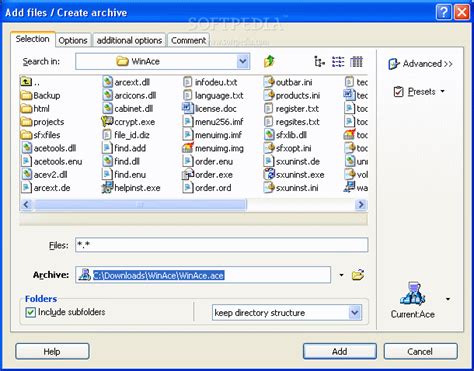Switch to details columns view icon

pyautogui.click(x=356, y=62)
